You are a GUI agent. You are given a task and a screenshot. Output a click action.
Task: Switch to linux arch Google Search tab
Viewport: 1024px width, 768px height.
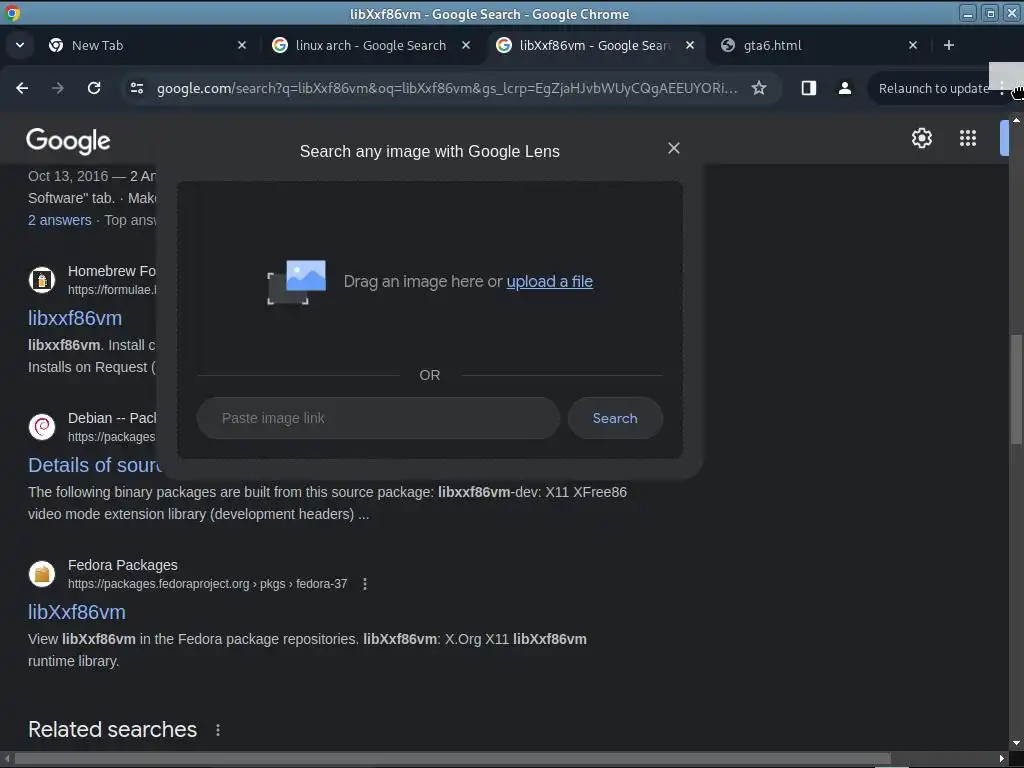pyautogui.click(x=371, y=45)
